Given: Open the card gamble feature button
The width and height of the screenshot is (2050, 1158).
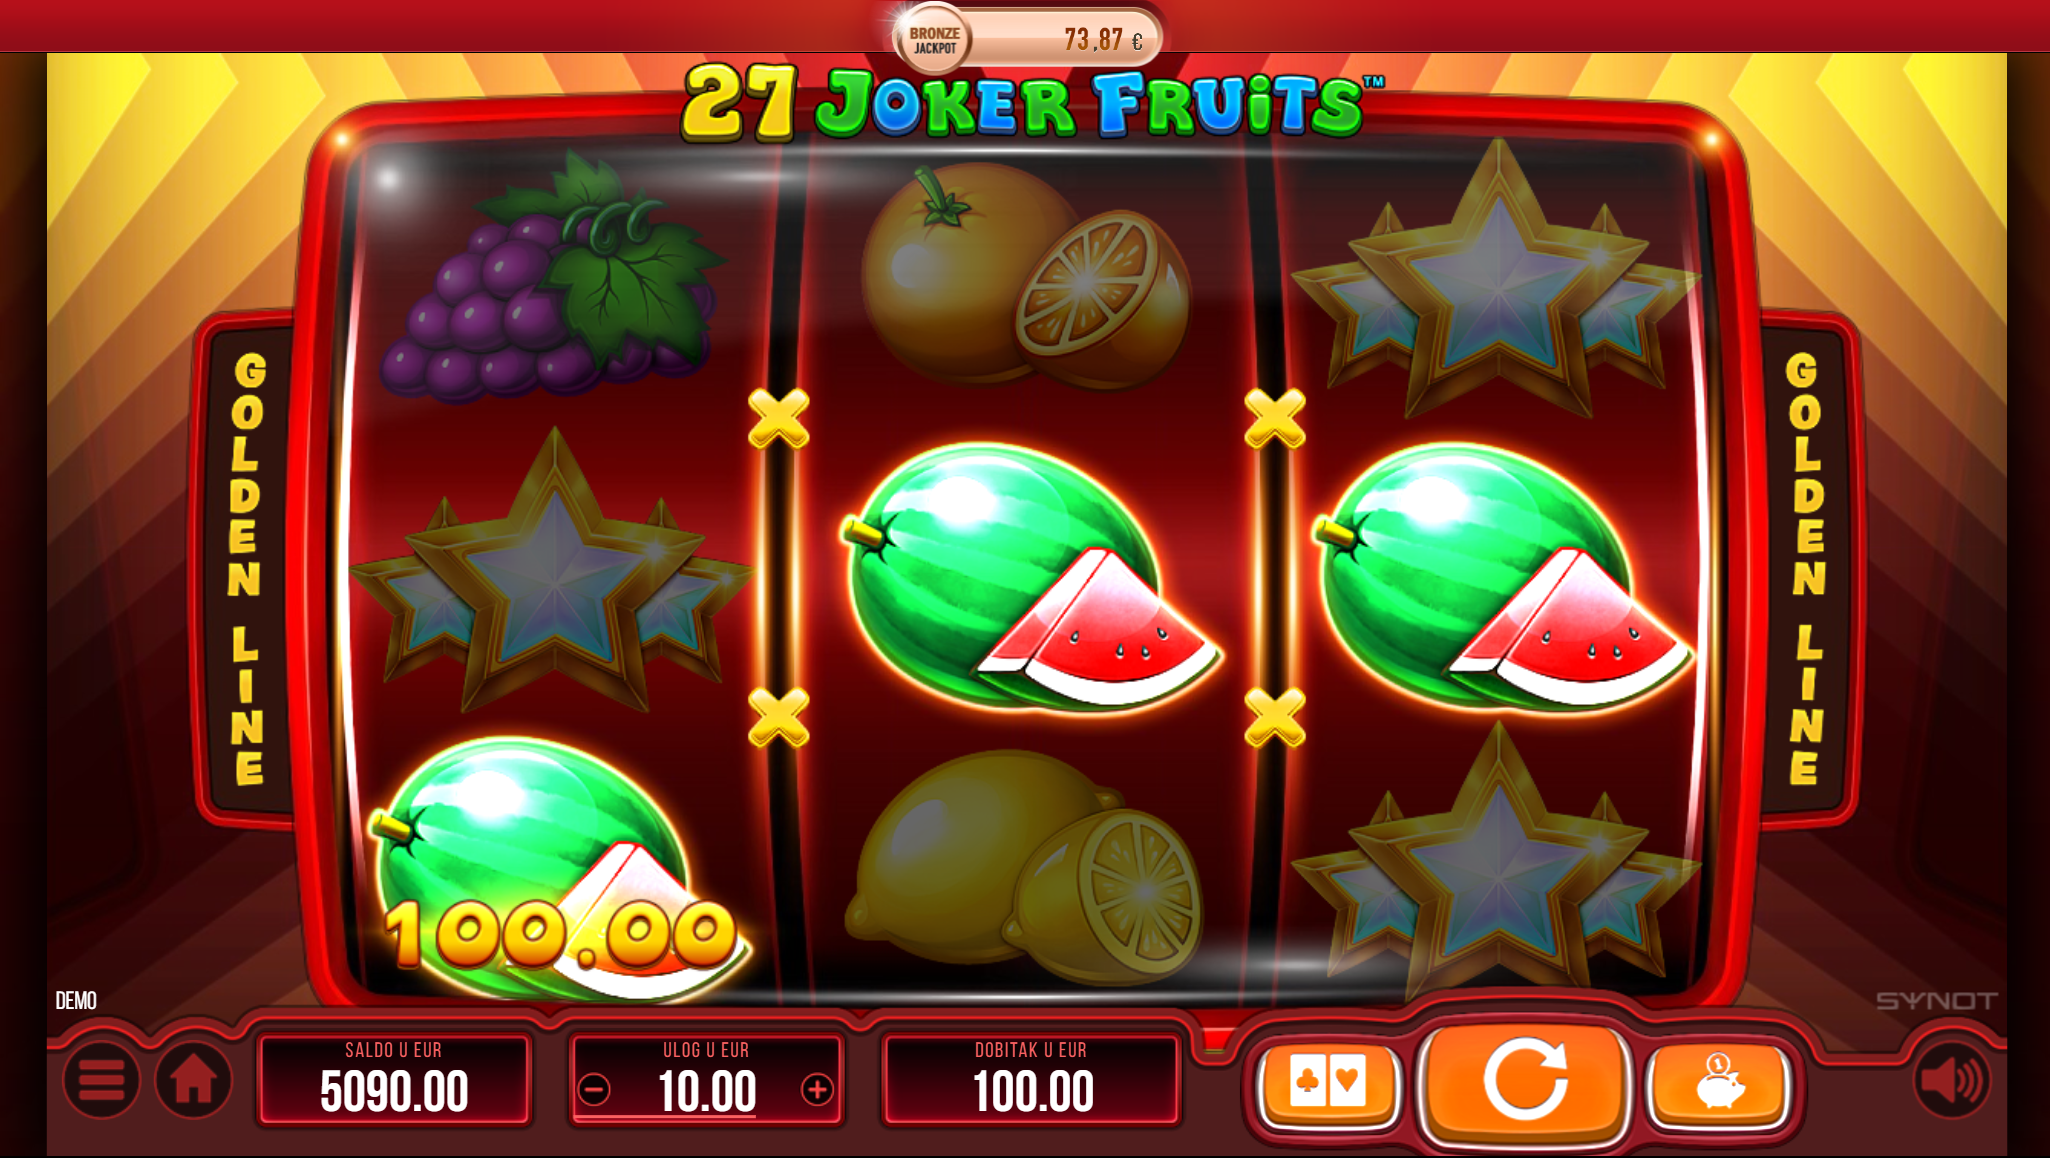Looking at the screenshot, I should (x=1327, y=1084).
